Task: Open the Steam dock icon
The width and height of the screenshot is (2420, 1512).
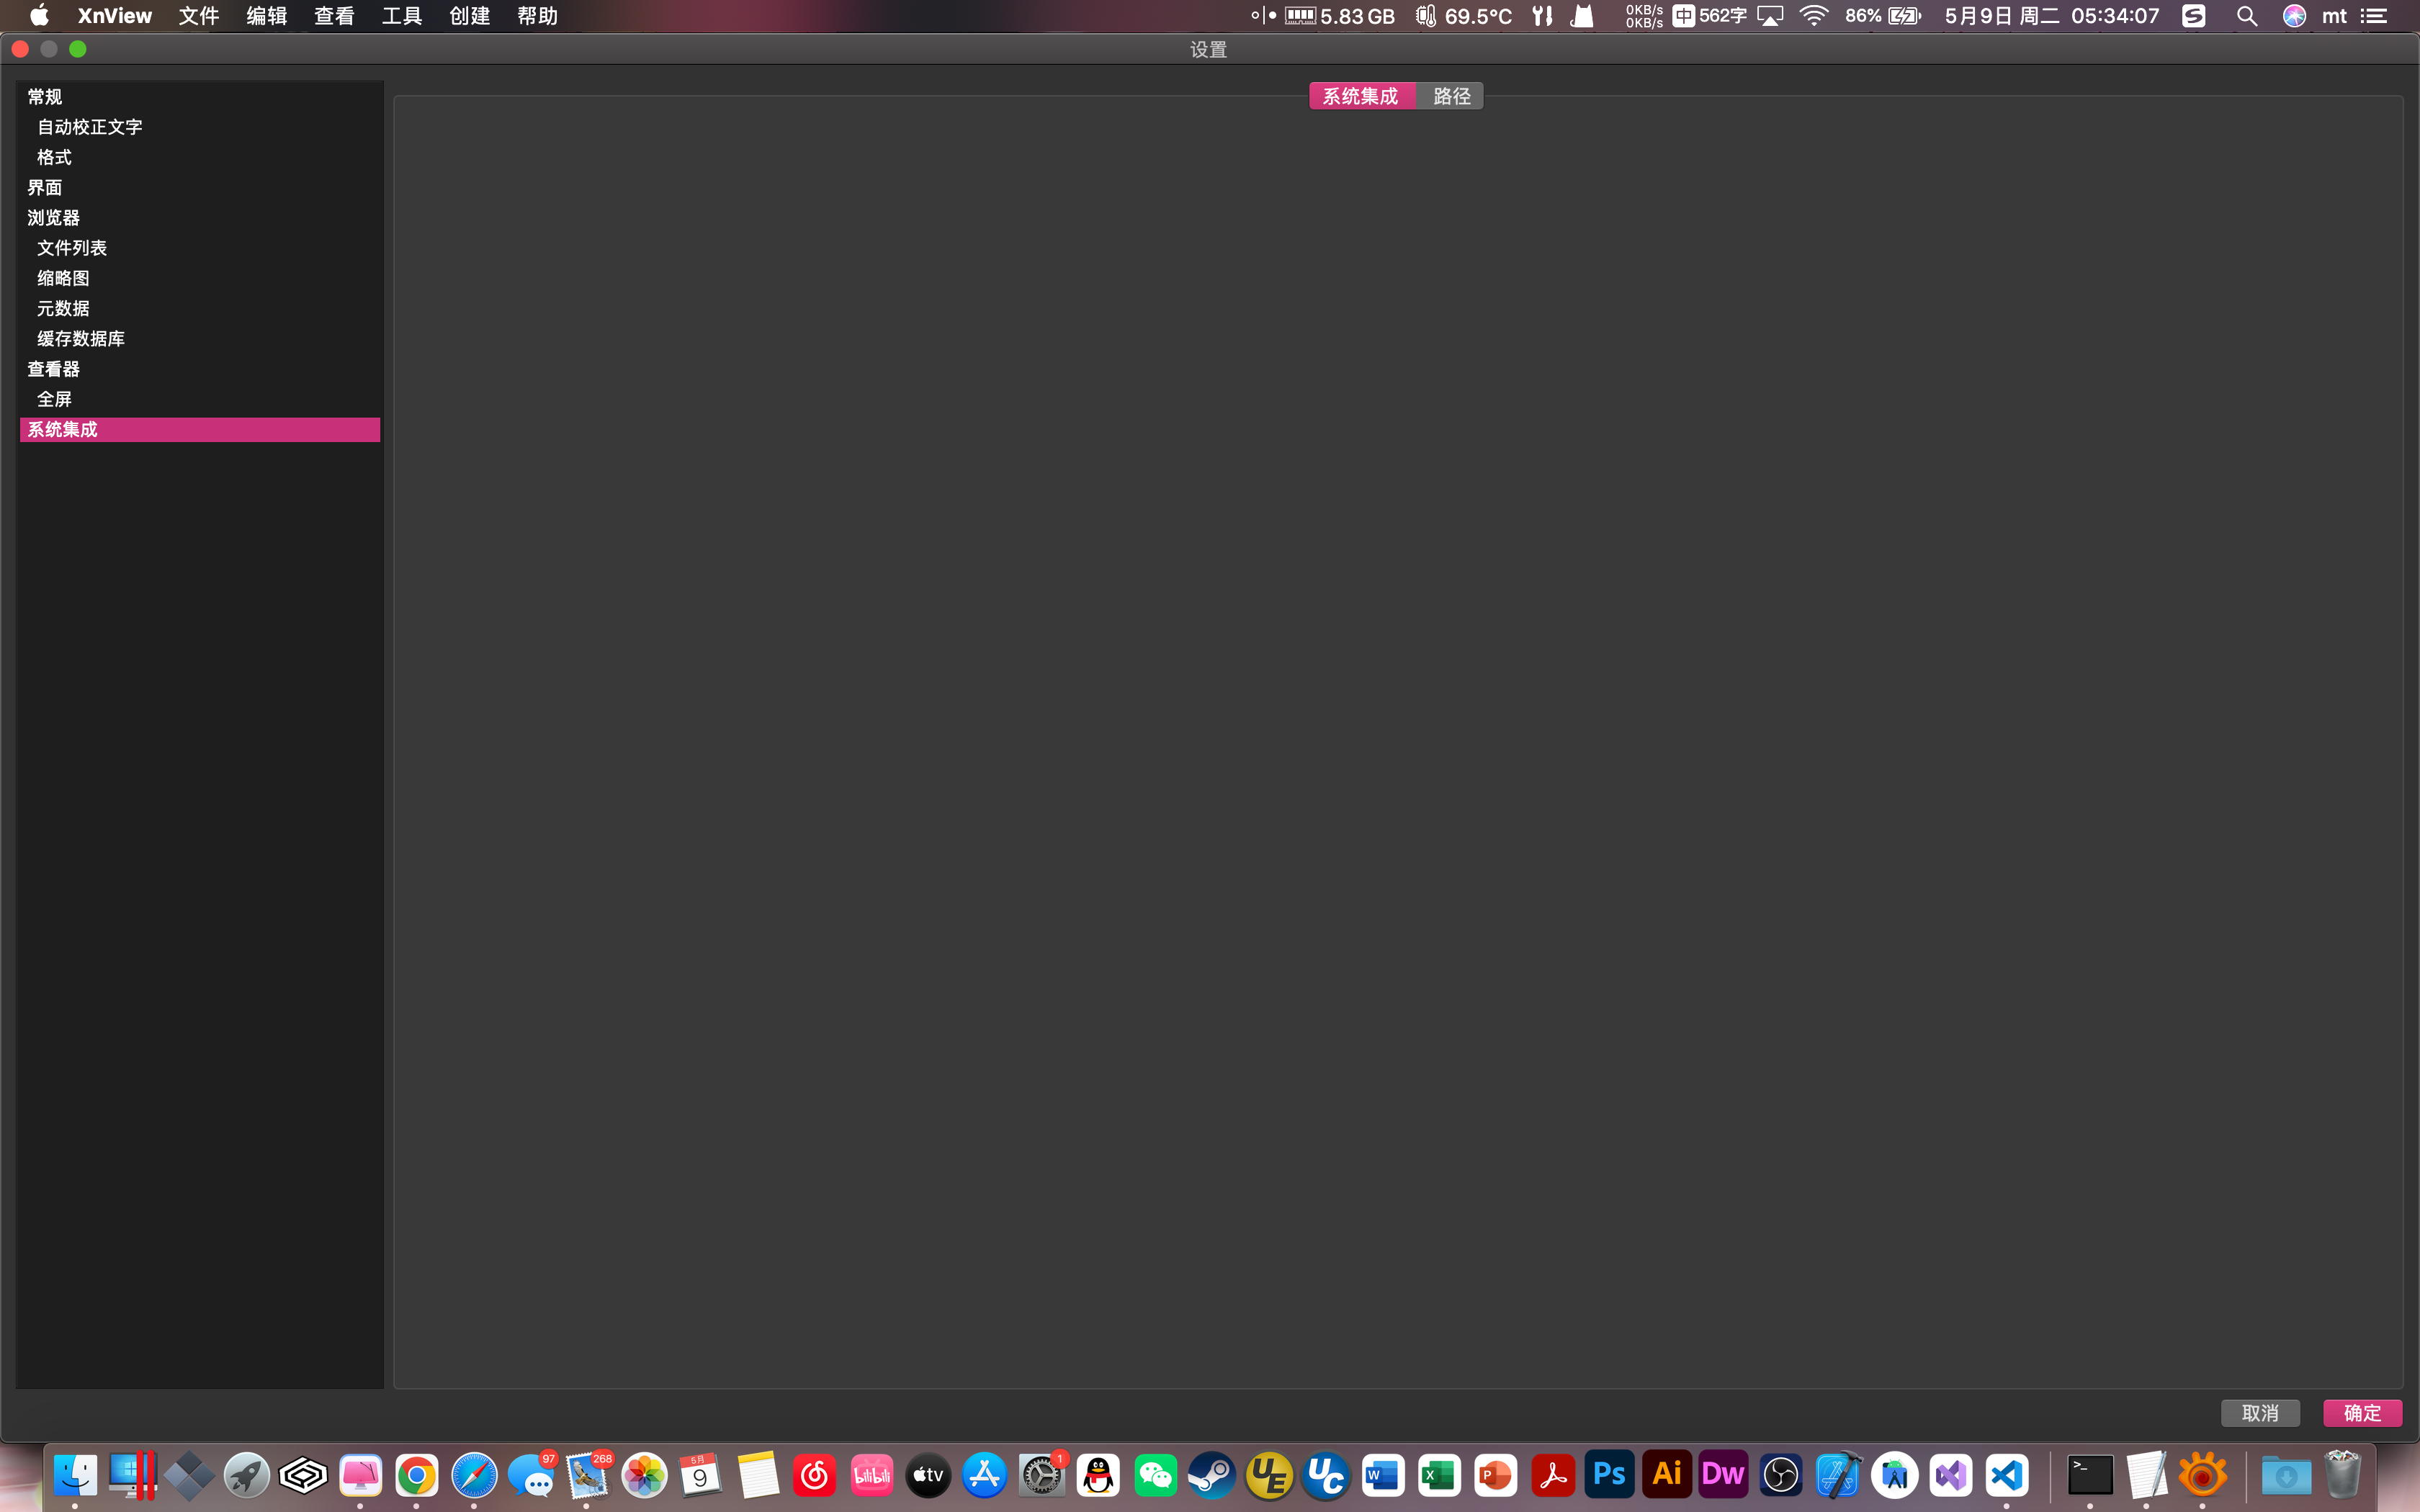Action: pyautogui.click(x=1212, y=1475)
